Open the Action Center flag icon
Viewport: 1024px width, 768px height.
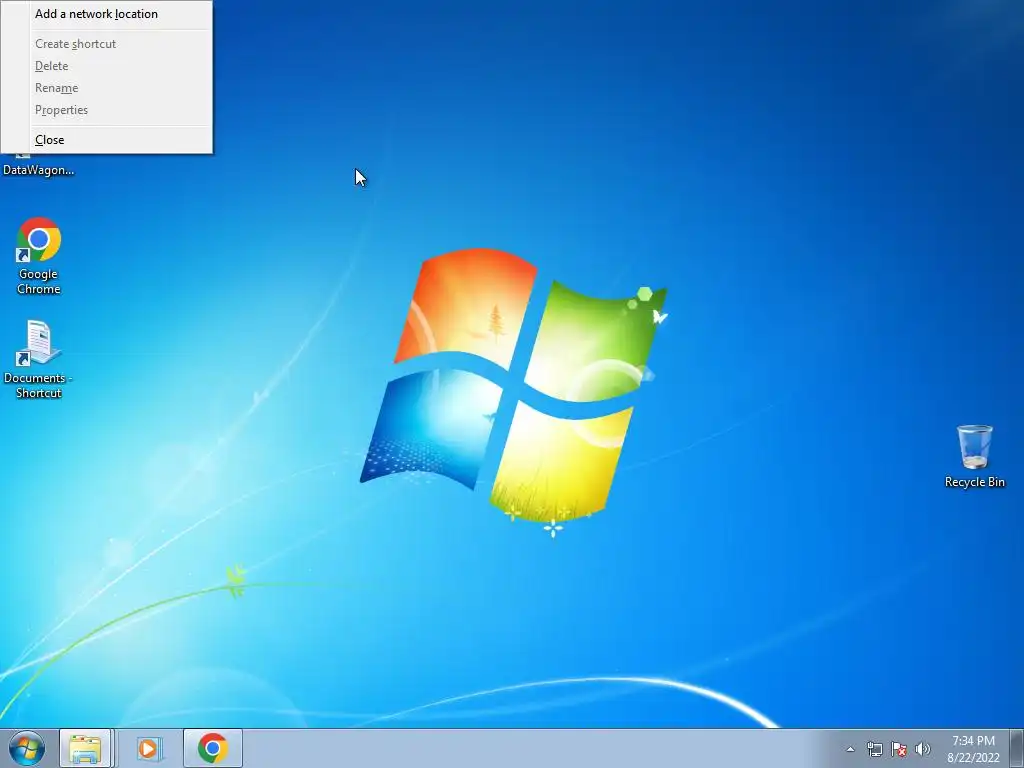click(x=899, y=749)
